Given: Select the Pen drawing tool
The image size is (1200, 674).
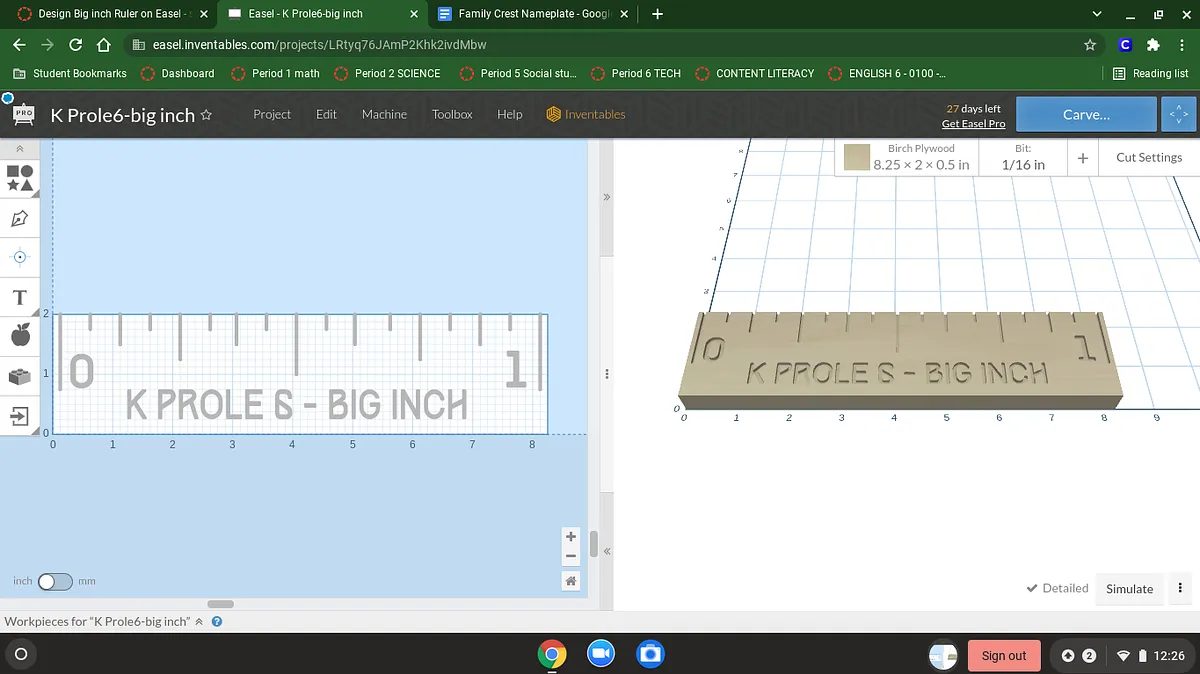Looking at the screenshot, I should point(19,218).
